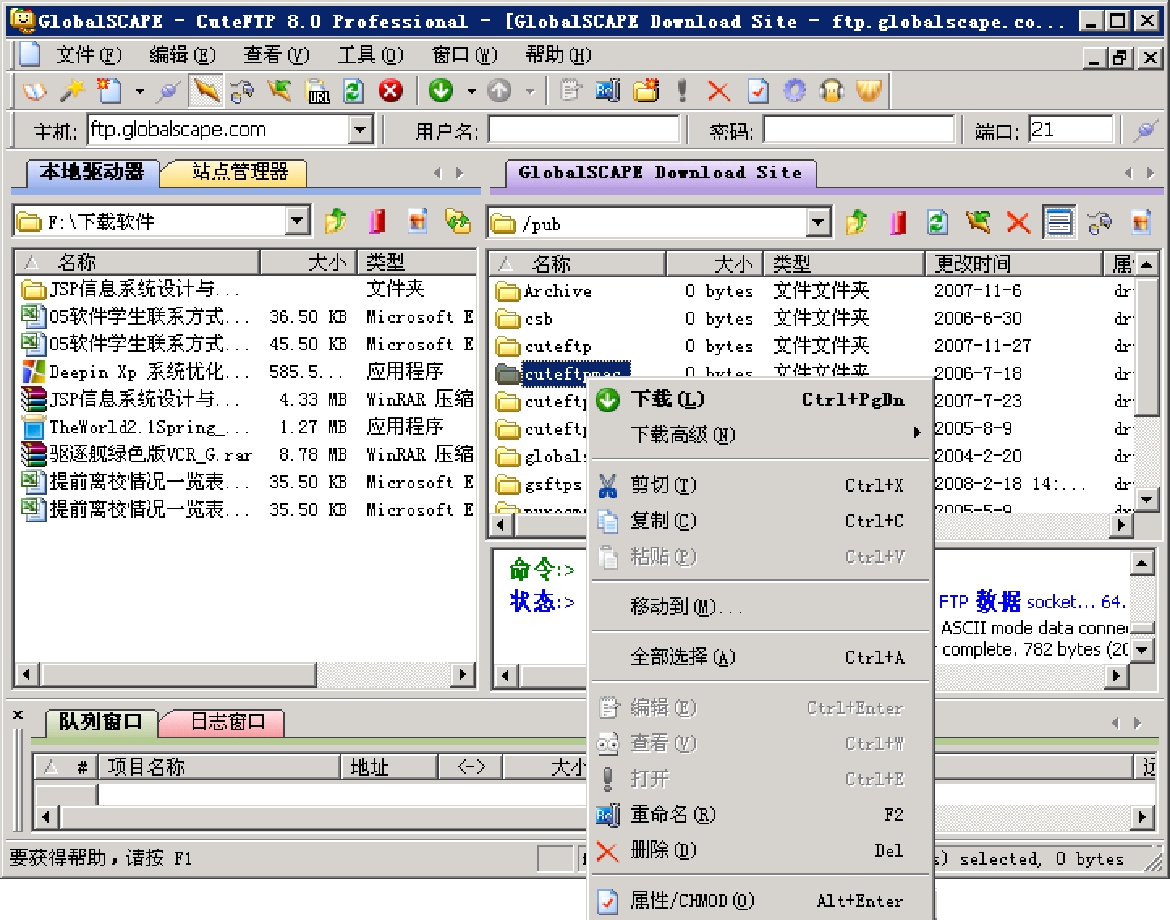The height and width of the screenshot is (920, 1170).
Task: Open the 下载高级 submenu
Action: coord(761,434)
